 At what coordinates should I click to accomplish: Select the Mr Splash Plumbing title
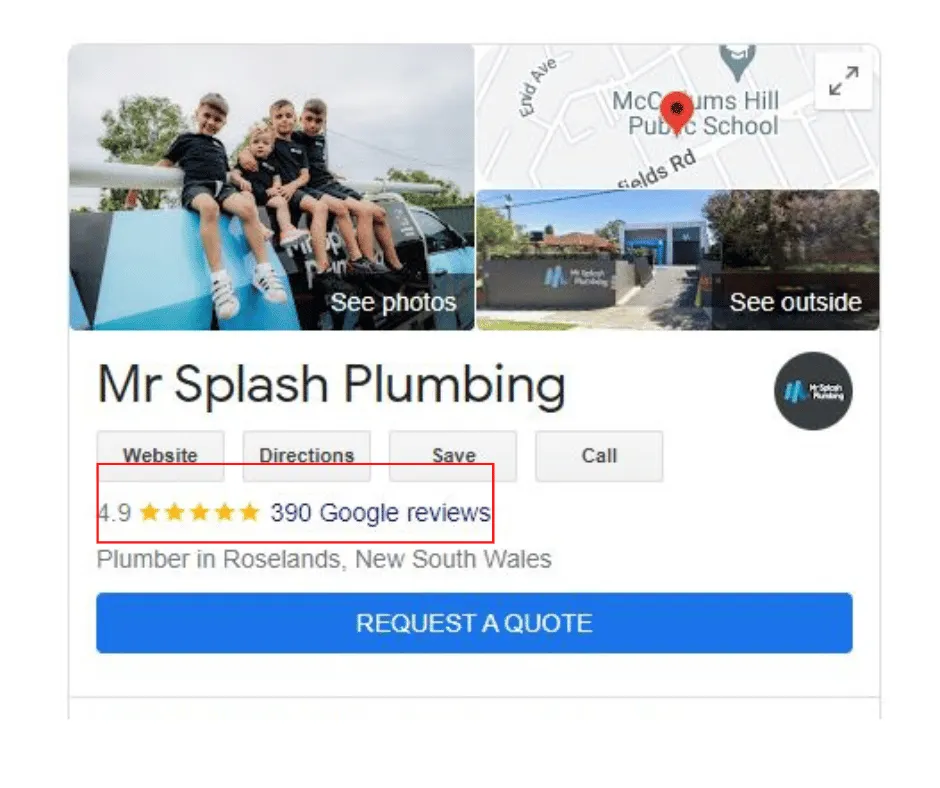coord(332,385)
